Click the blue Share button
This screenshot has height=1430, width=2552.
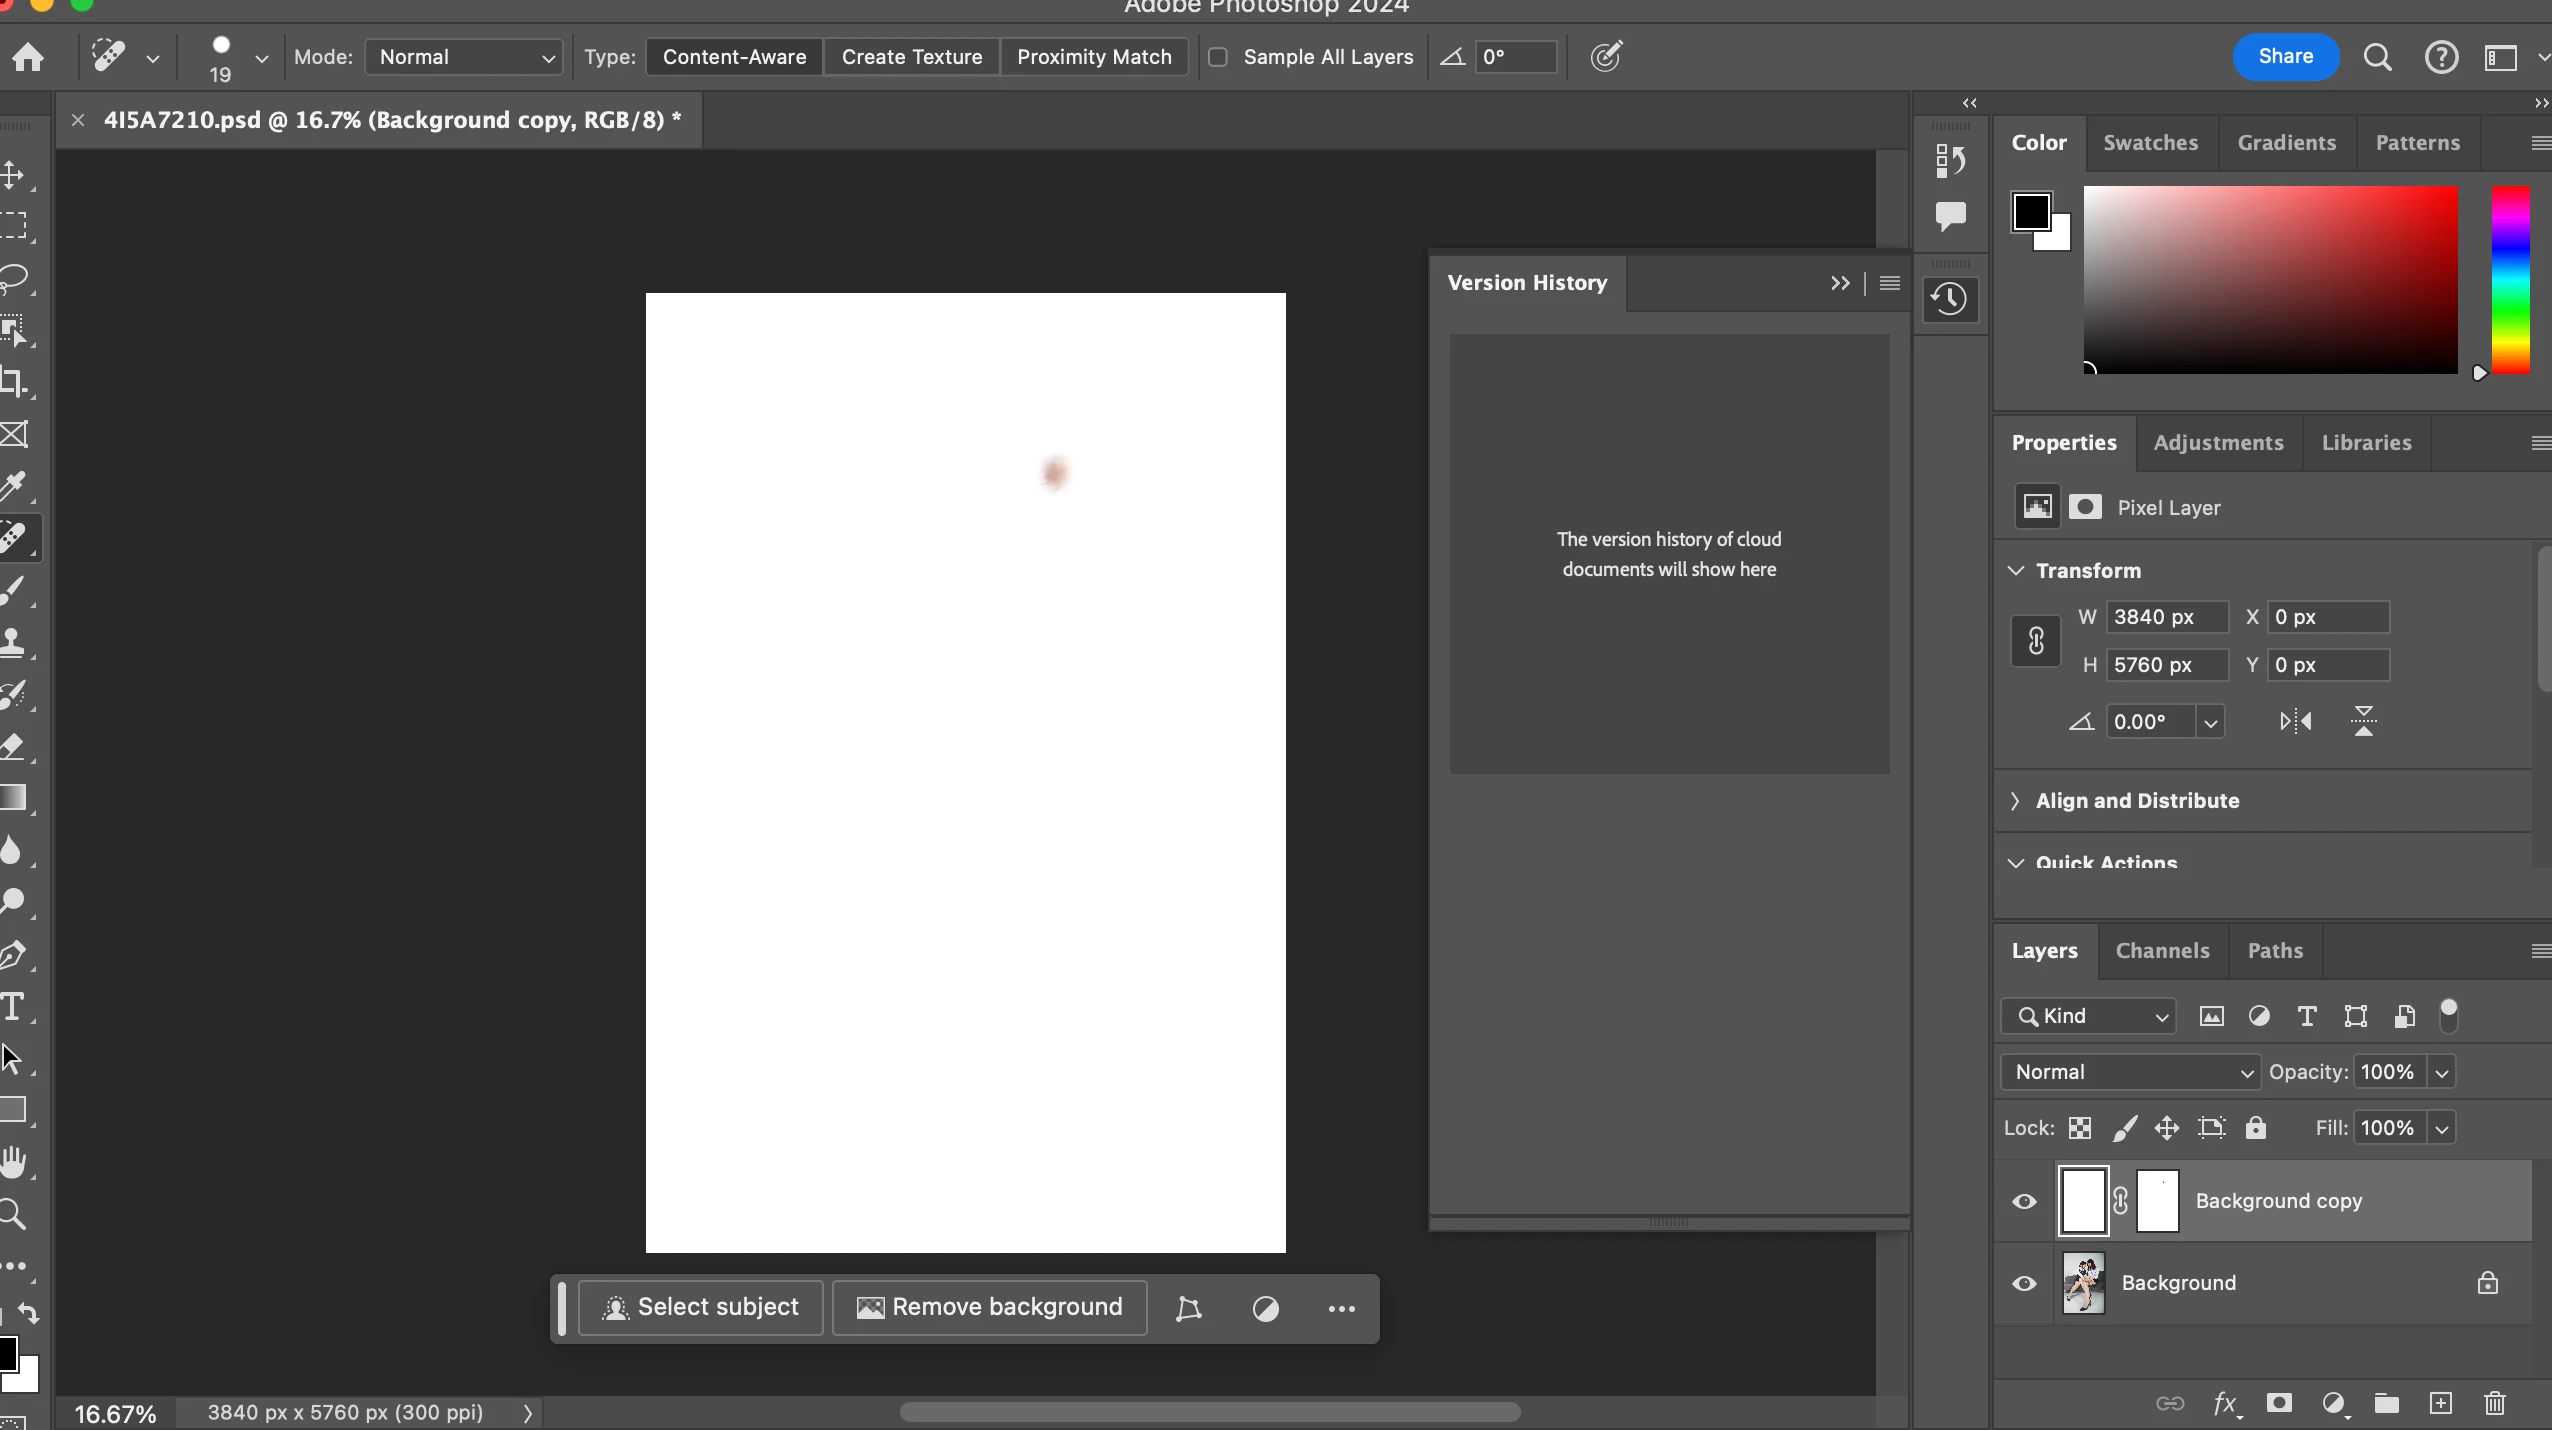[2285, 56]
